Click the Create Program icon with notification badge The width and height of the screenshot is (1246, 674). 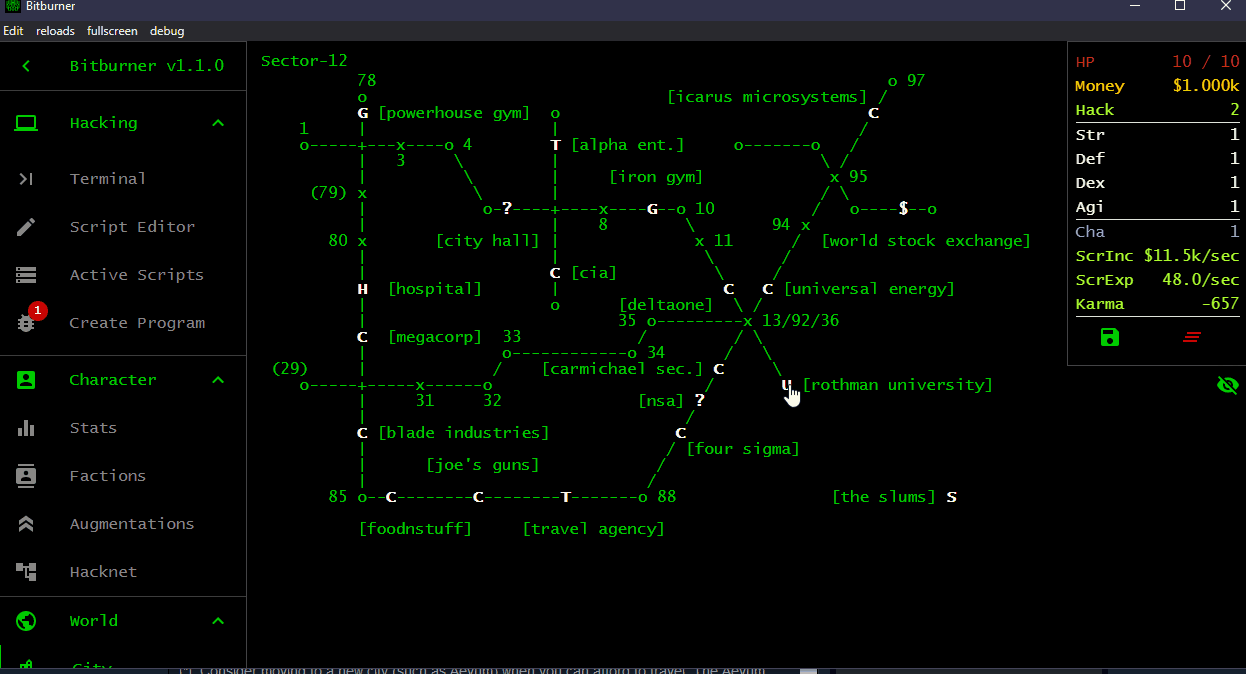[x=26, y=322]
